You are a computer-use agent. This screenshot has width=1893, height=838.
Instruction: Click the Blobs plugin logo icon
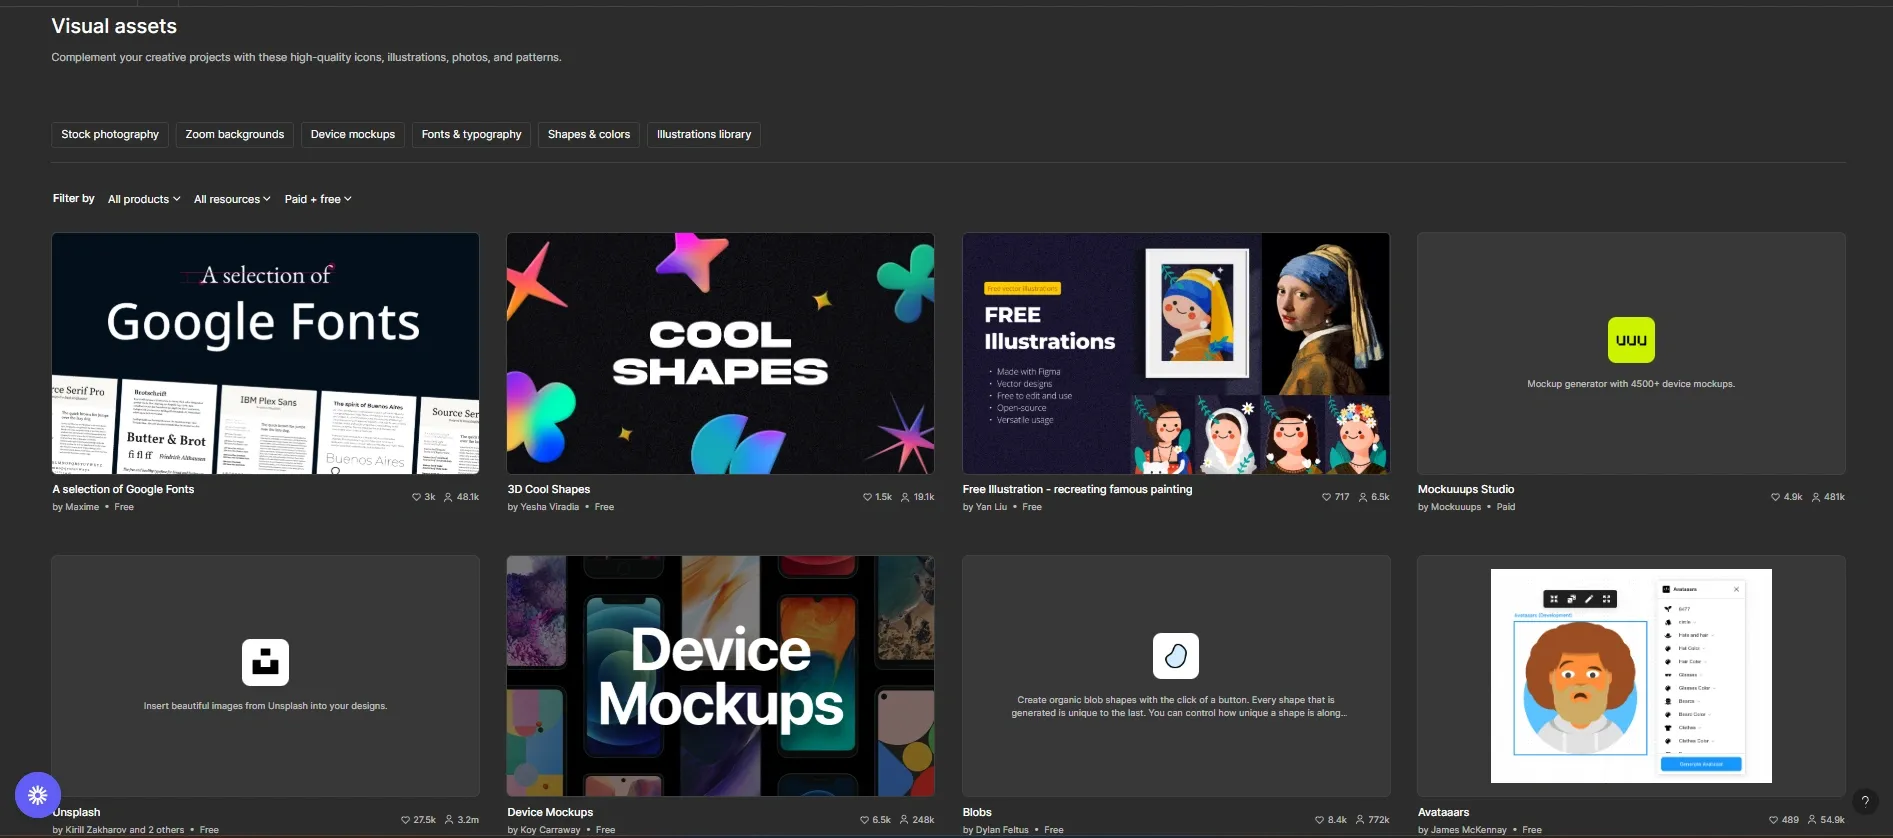pos(1175,656)
